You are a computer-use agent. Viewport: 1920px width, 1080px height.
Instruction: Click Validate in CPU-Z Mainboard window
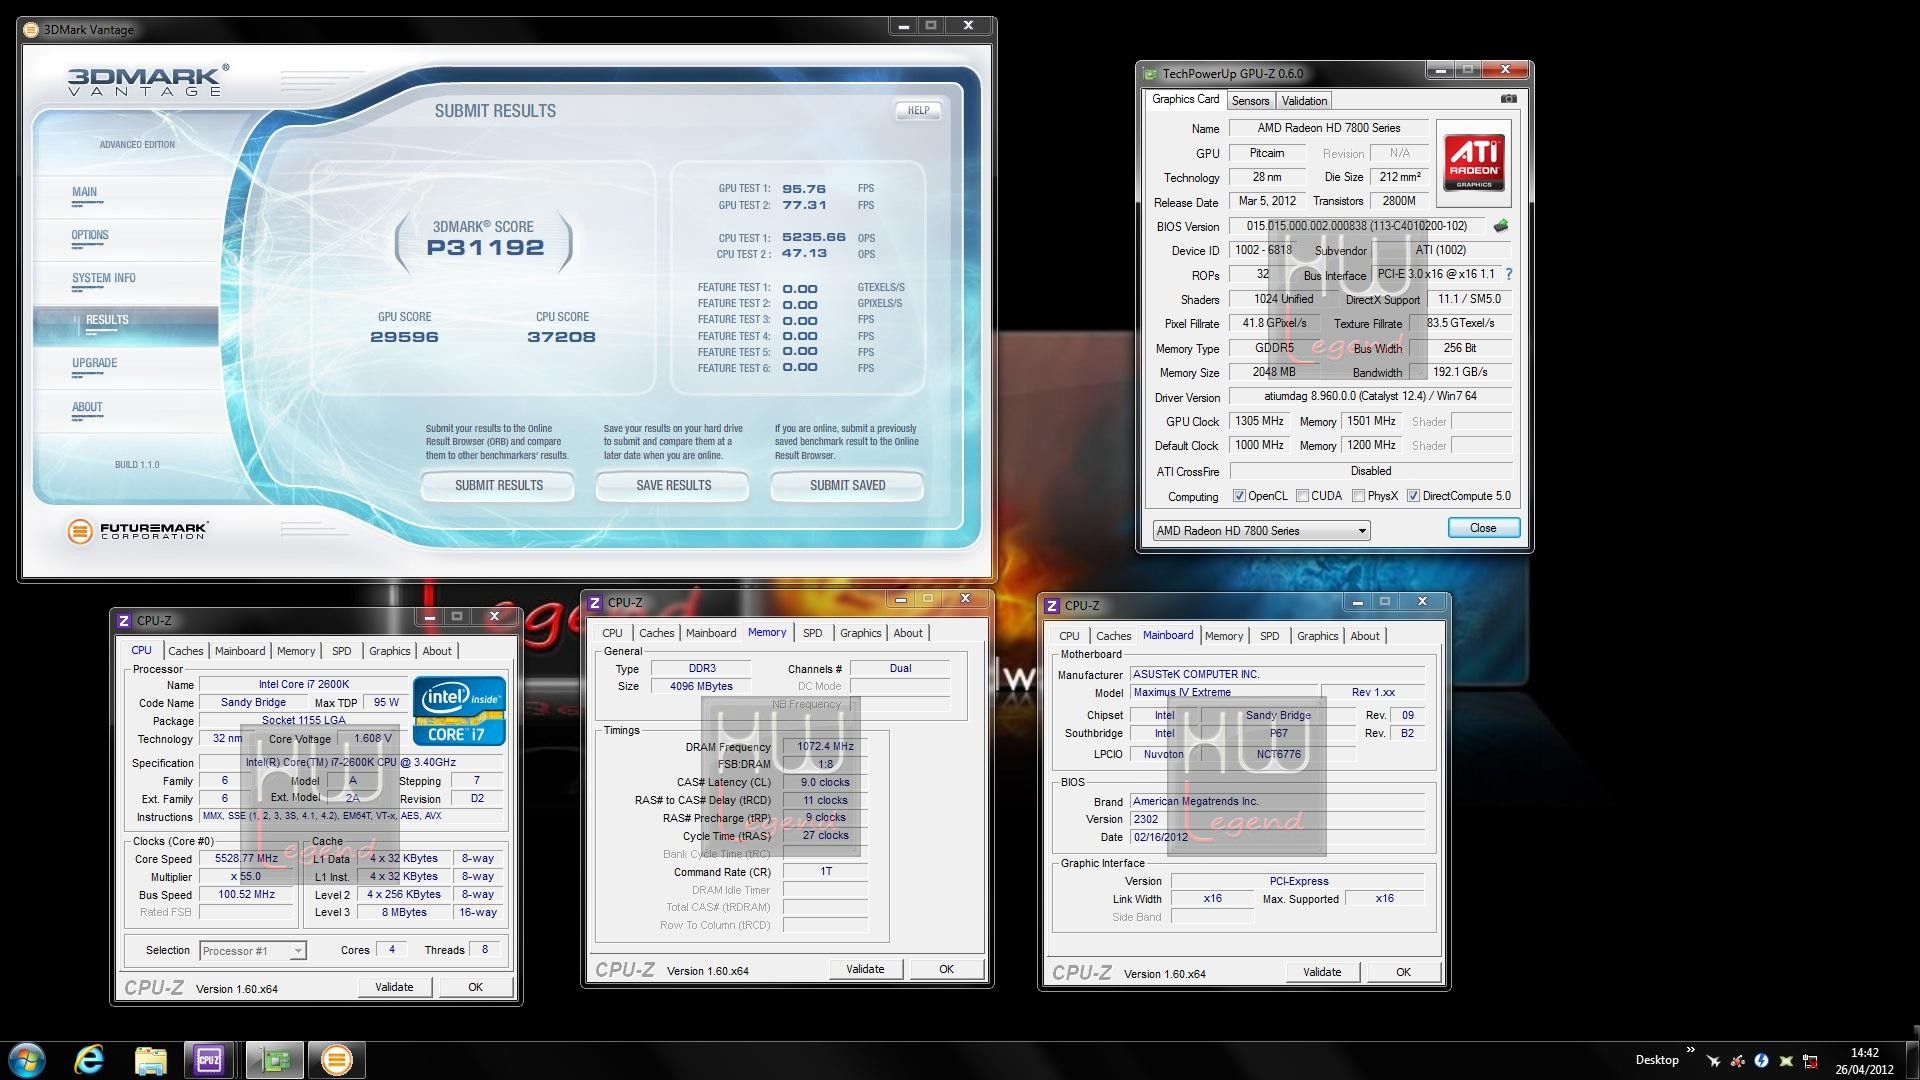click(x=1322, y=972)
